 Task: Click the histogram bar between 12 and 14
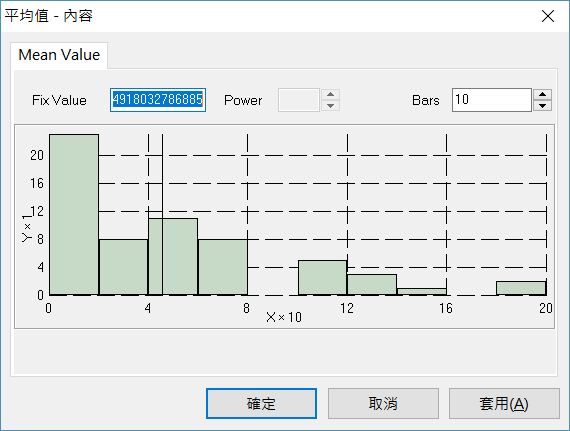coord(372,285)
